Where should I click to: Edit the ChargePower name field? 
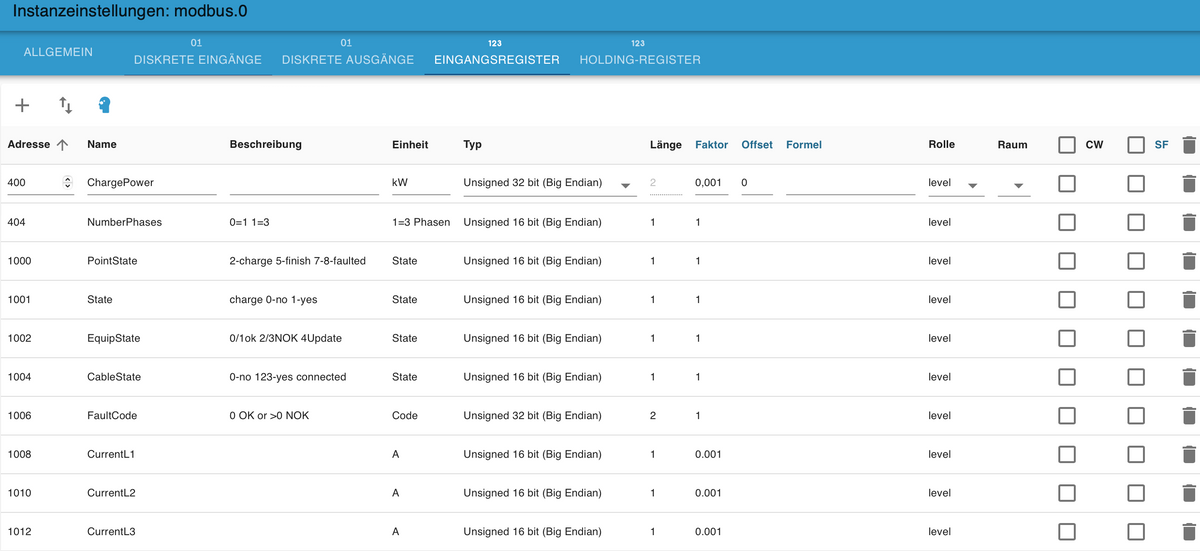point(152,184)
